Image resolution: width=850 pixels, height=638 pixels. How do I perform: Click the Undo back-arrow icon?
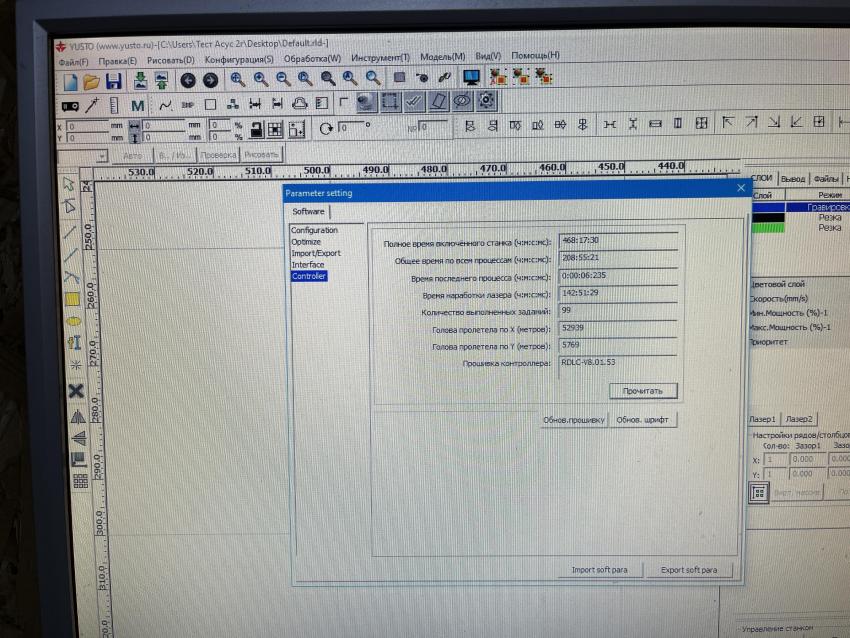point(187,81)
